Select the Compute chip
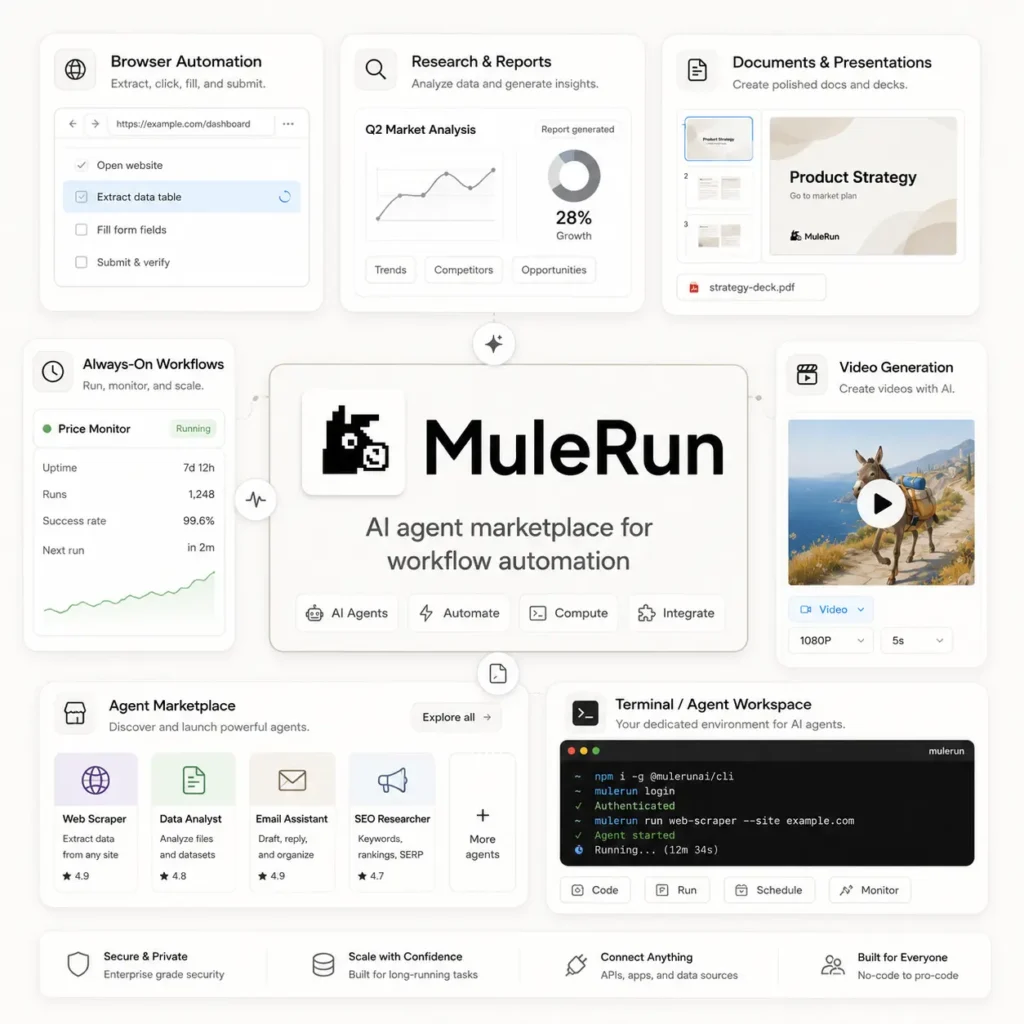1024x1024 pixels. (568, 613)
